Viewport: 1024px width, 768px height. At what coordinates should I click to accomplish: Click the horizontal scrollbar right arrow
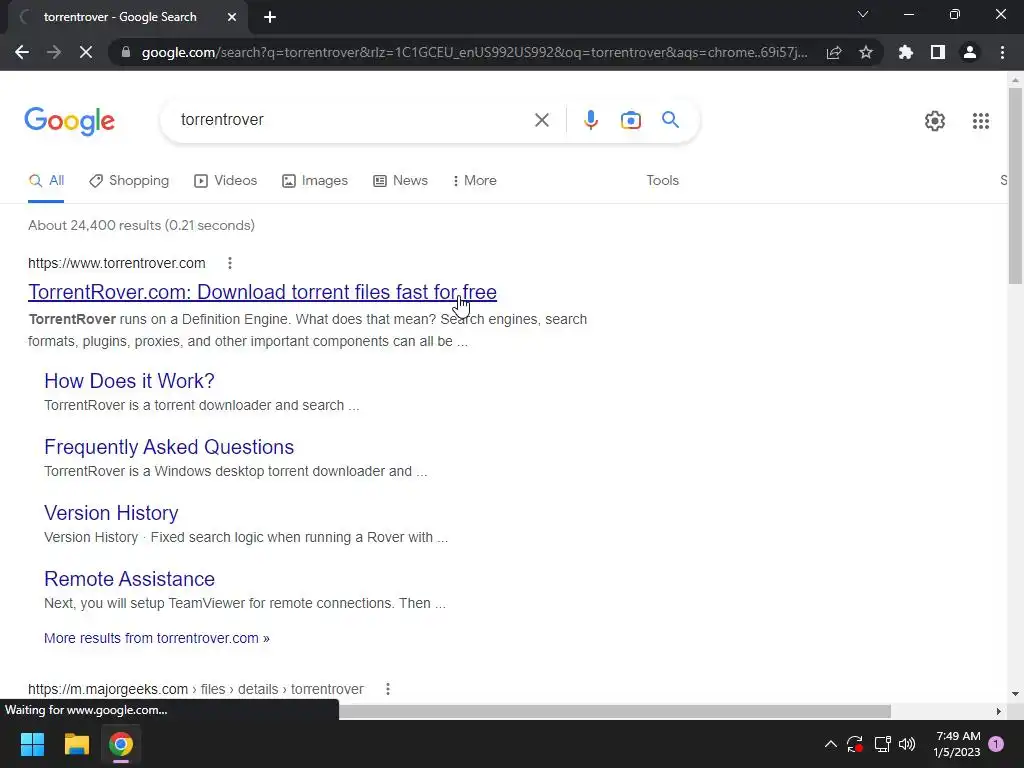(998, 711)
